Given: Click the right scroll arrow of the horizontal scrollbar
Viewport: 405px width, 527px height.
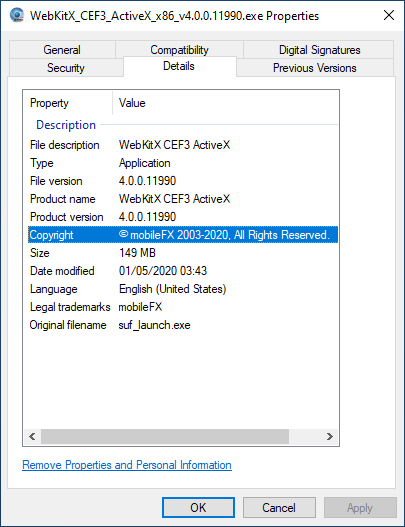Looking at the screenshot, I should tap(330, 436).
